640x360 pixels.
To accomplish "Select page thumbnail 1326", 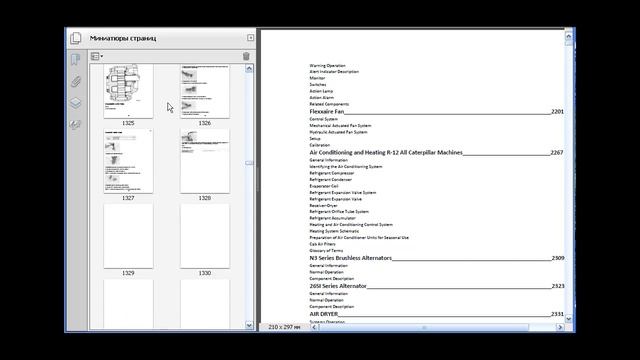I will pyautogui.click(x=205, y=91).
